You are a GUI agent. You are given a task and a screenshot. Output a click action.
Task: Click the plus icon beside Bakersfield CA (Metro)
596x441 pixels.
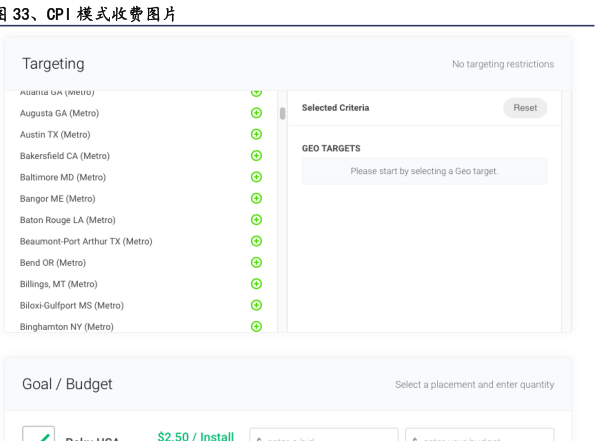257,155
